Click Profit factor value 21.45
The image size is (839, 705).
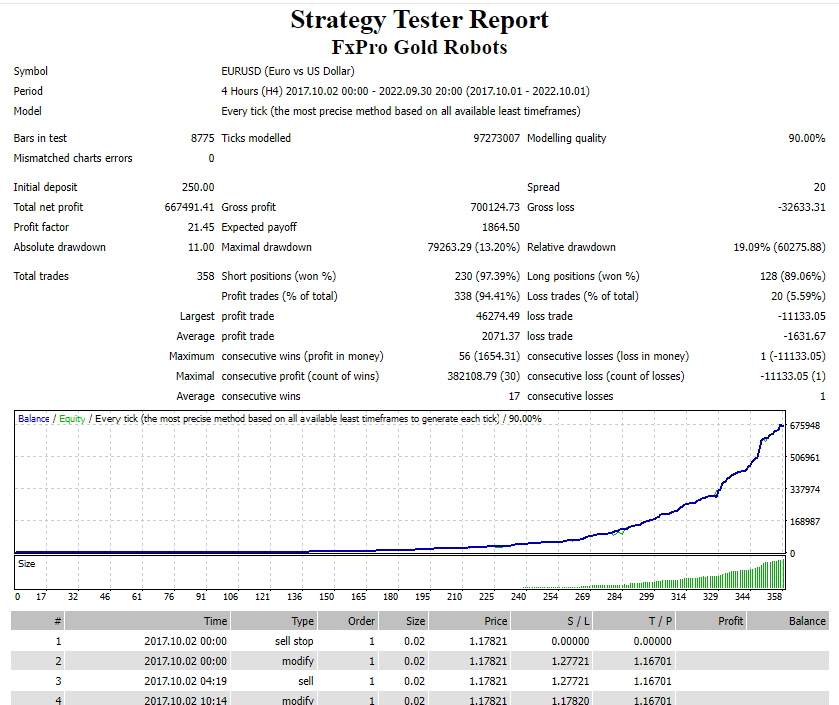[201, 227]
